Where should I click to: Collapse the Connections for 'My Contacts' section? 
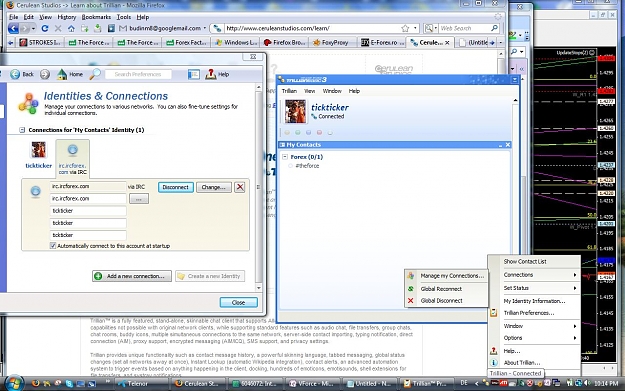point(22,130)
